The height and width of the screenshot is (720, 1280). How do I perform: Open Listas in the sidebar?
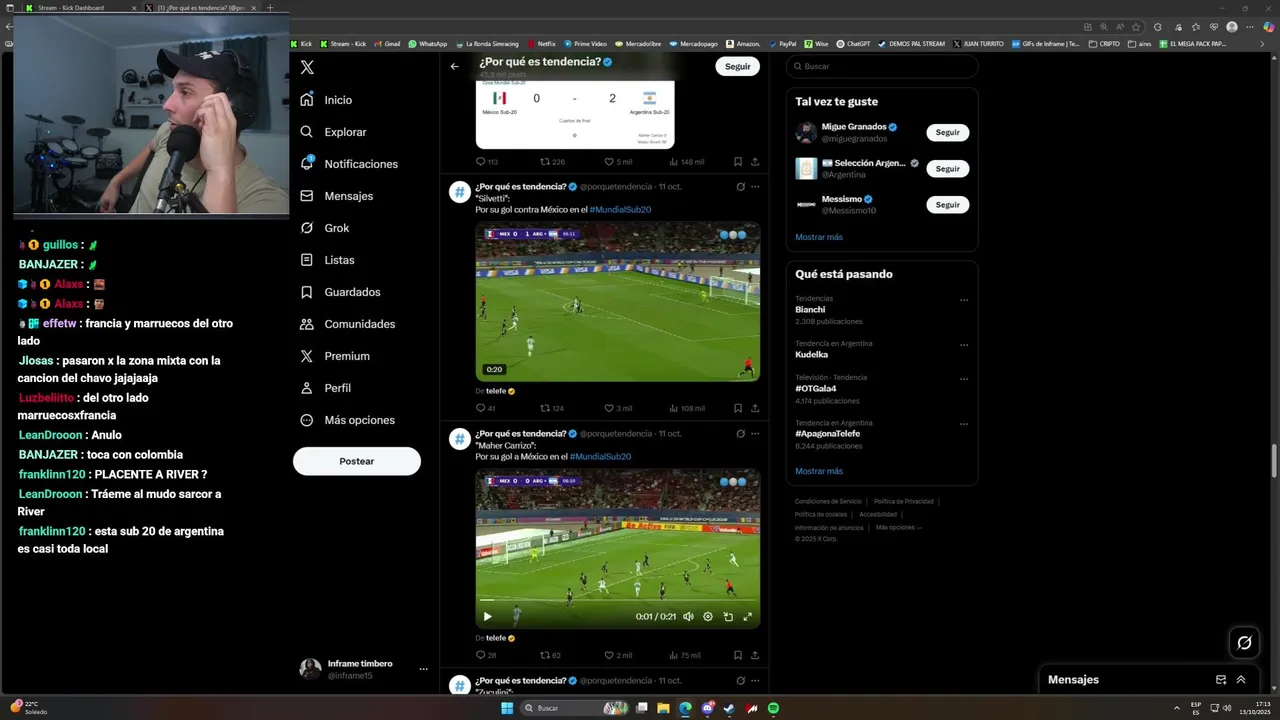pyautogui.click(x=327, y=260)
